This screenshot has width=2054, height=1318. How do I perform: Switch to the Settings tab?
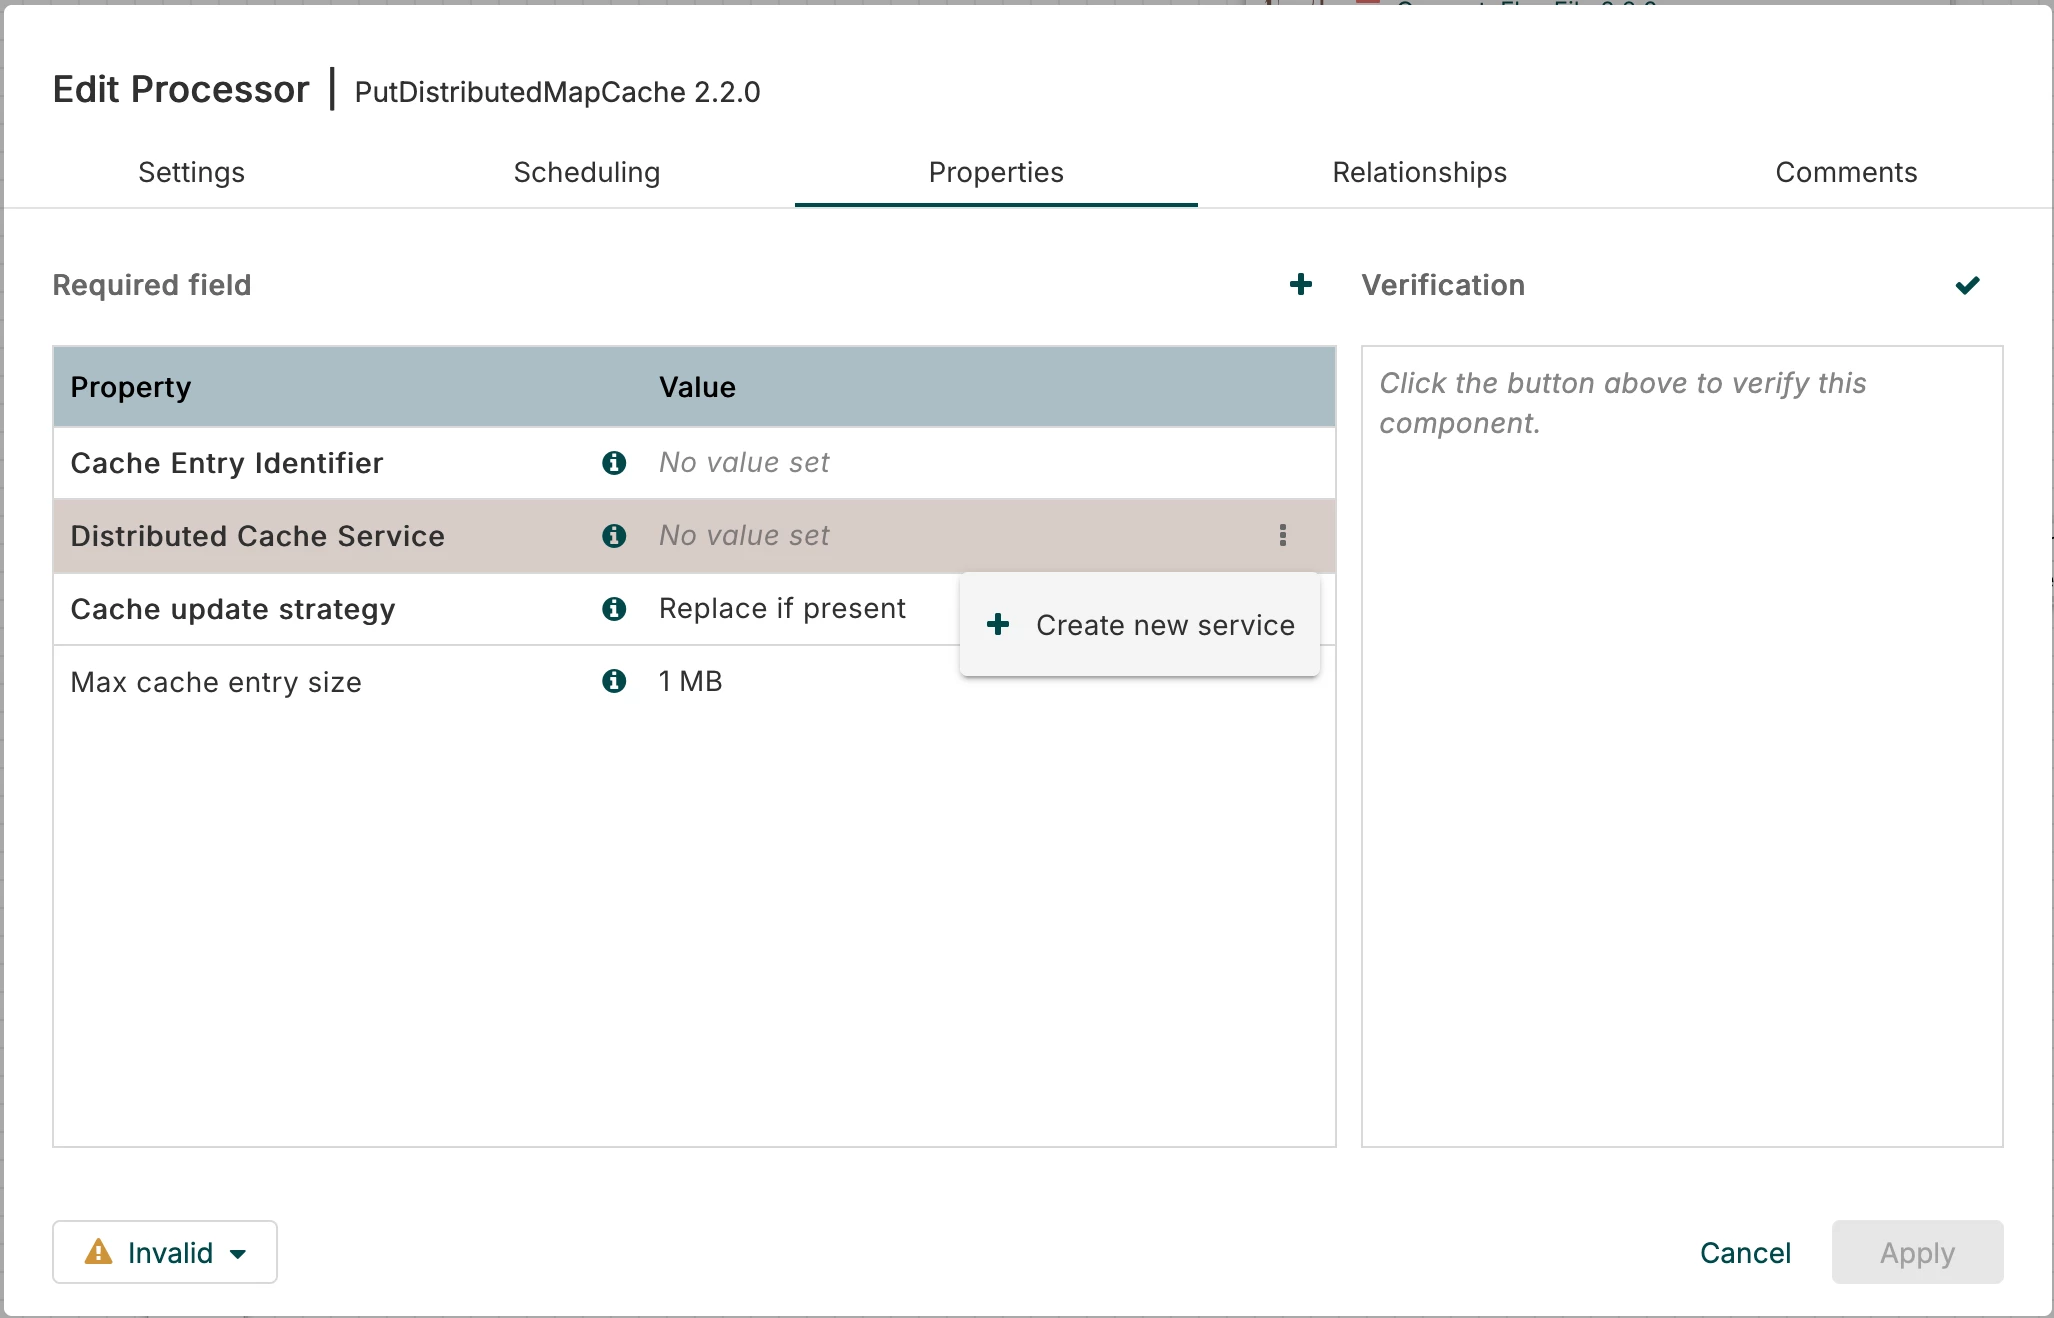click(191, 173)
